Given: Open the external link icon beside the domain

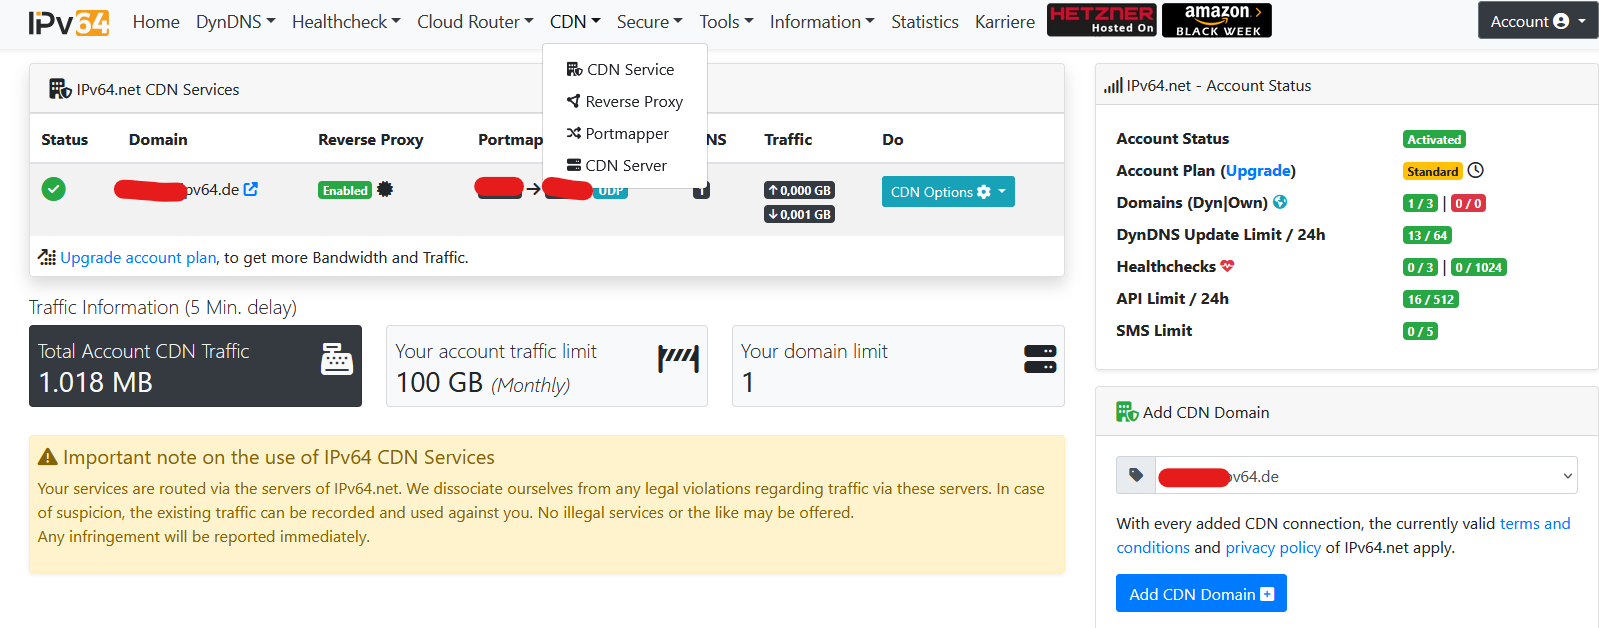Looking at the screenshot, I should (x=251, y=189).
